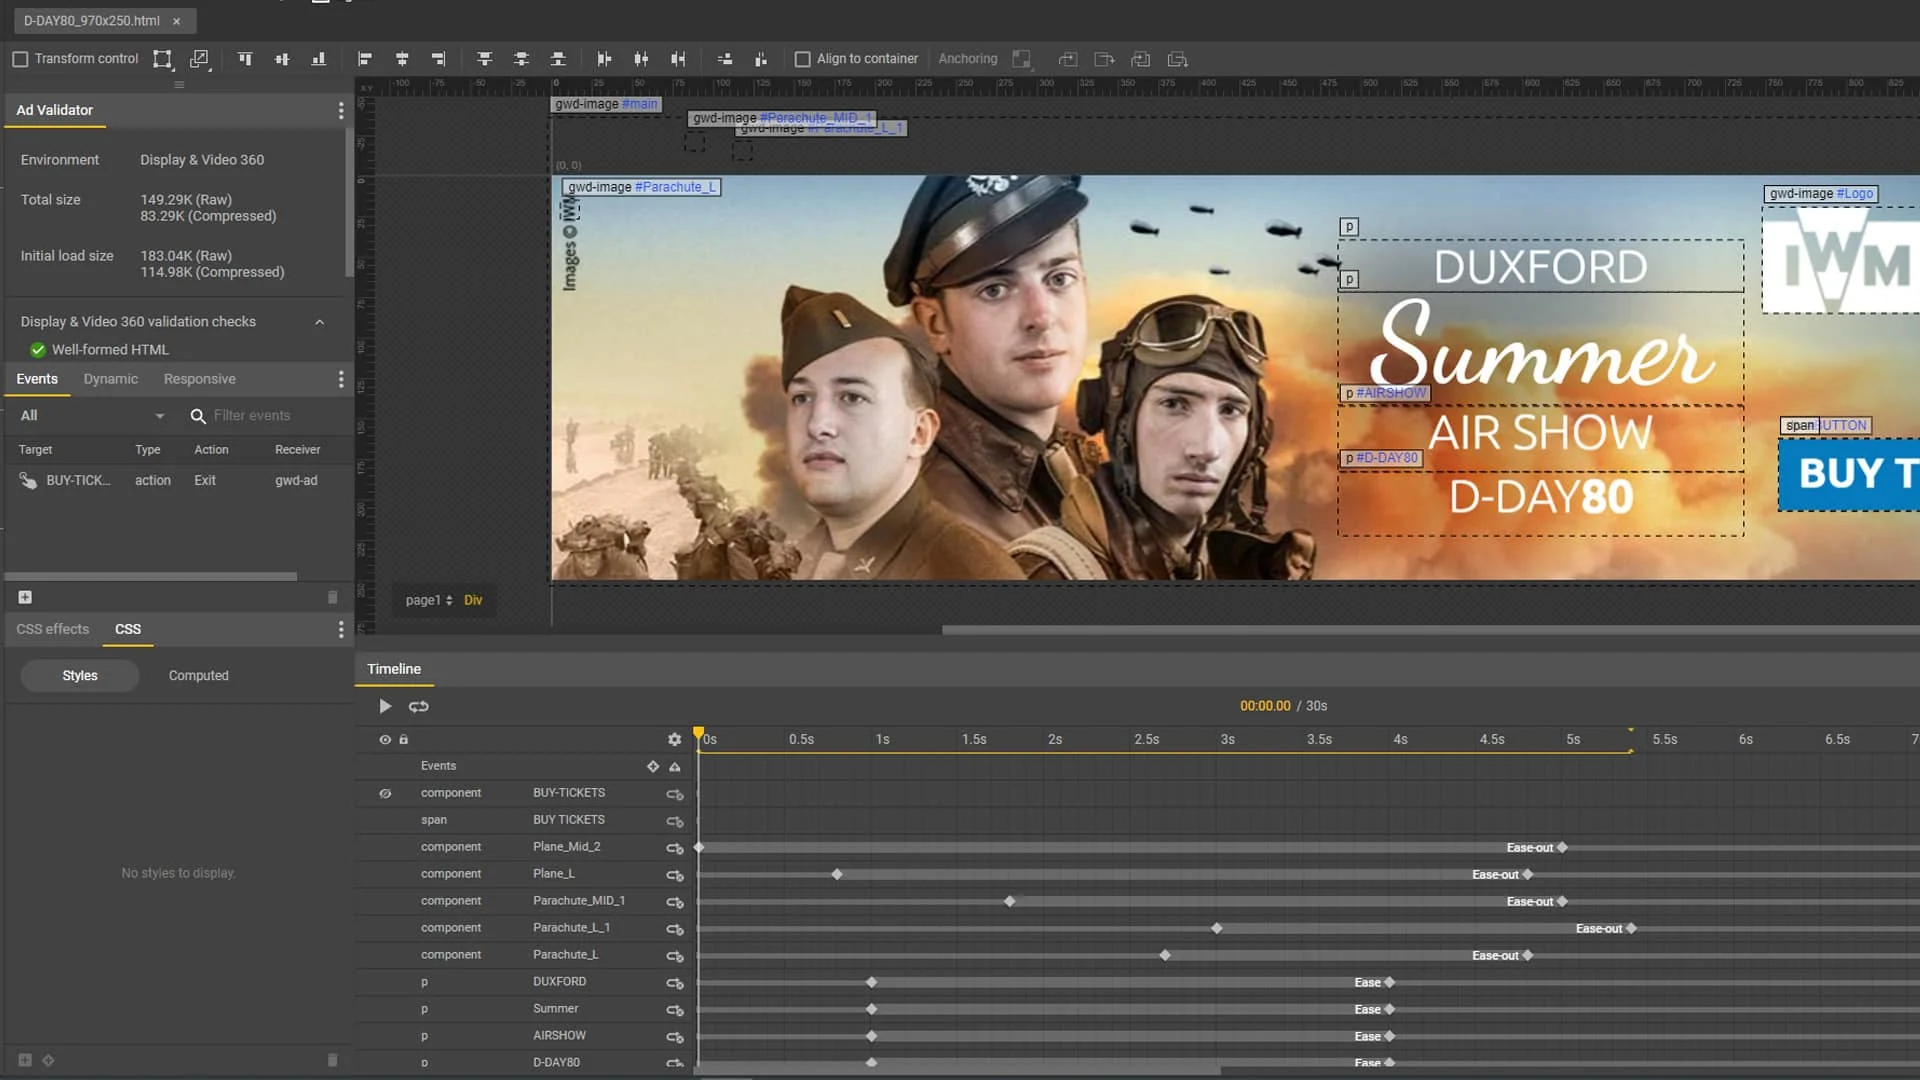Click the resize-bounding-box transform icon in toolbar

[x=162, y=59]
